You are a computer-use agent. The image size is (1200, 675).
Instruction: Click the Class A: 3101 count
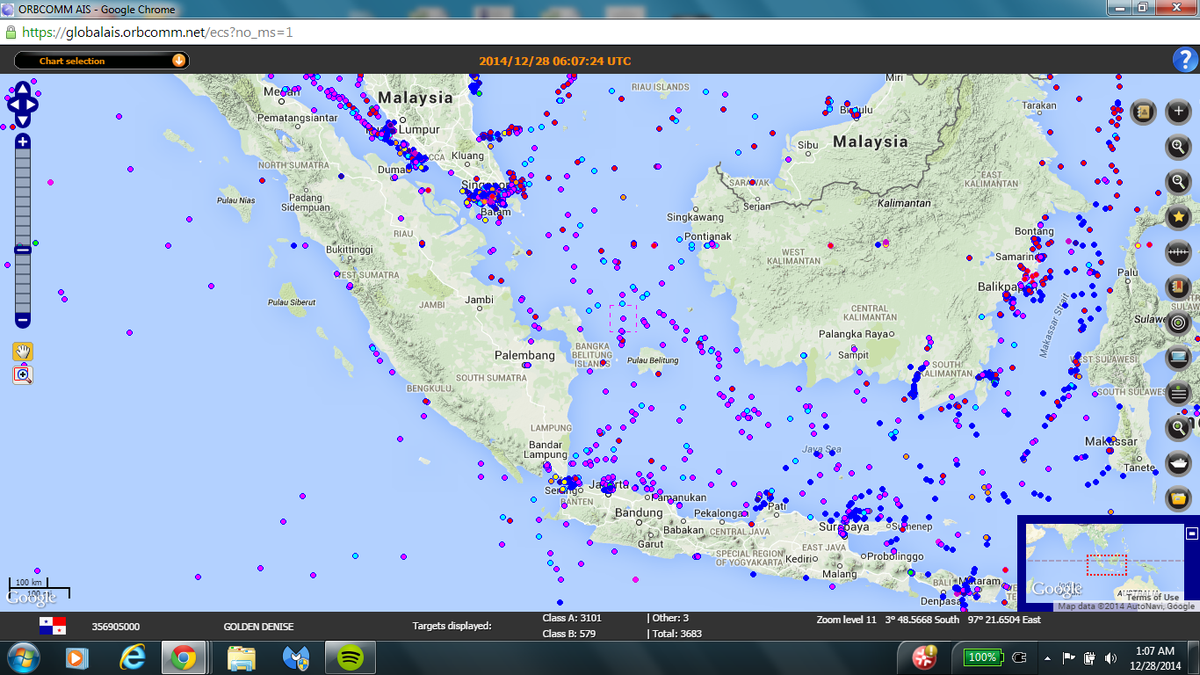[x=571, y=618]
